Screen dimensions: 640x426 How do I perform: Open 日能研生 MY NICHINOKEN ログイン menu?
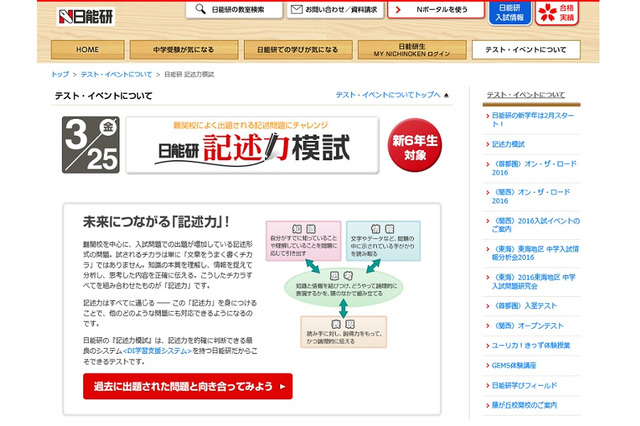412,50
